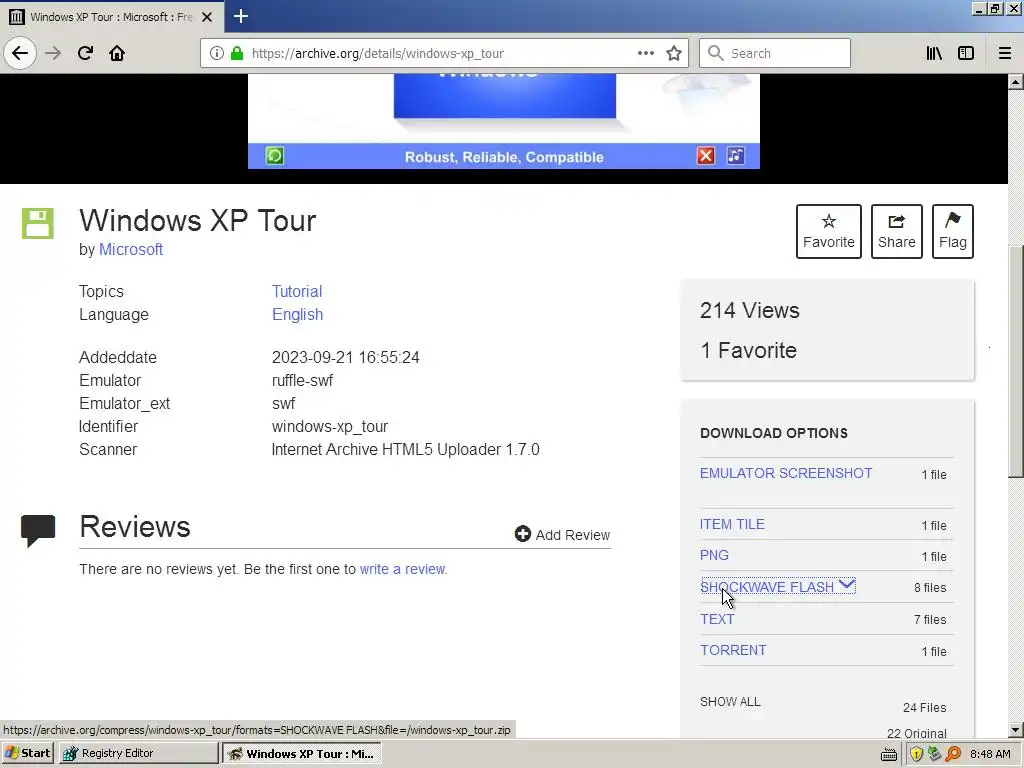Toggle the browser sidebar view
The height and width of the screenshot is (768, 1024).
point(966,54)
